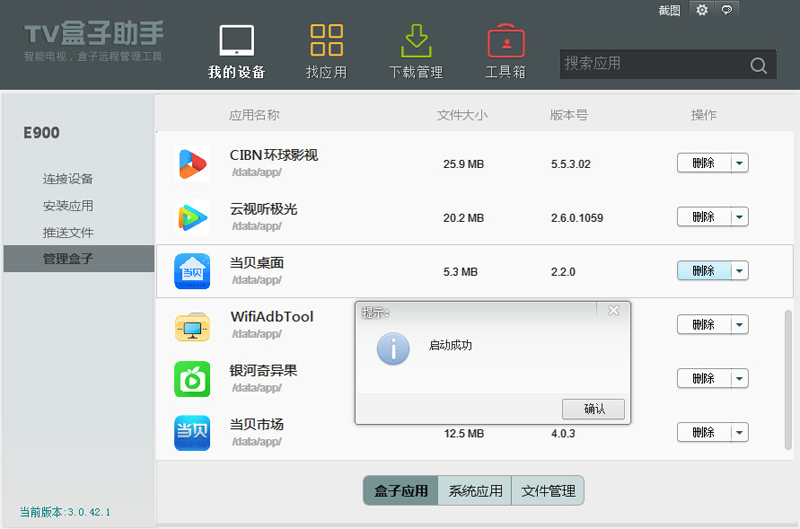The image size is (800, 529).
Task: Expand dropdown arrow for WifiAdbTool
Action: [740, 325]
